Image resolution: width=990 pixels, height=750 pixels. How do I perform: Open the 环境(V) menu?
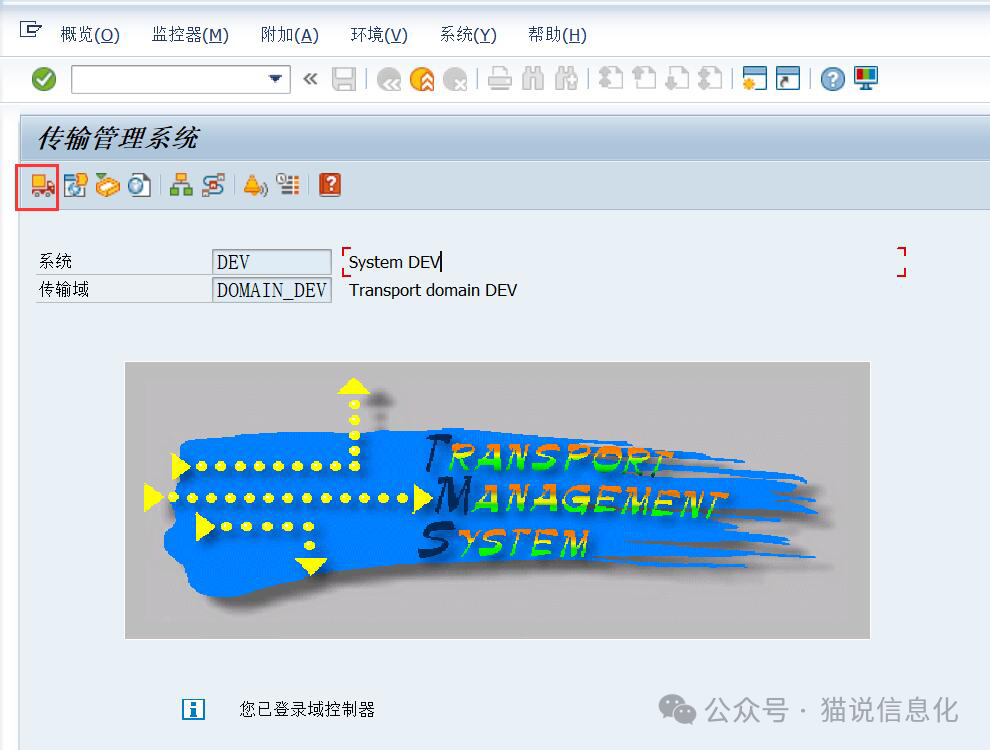click(379, 35)
